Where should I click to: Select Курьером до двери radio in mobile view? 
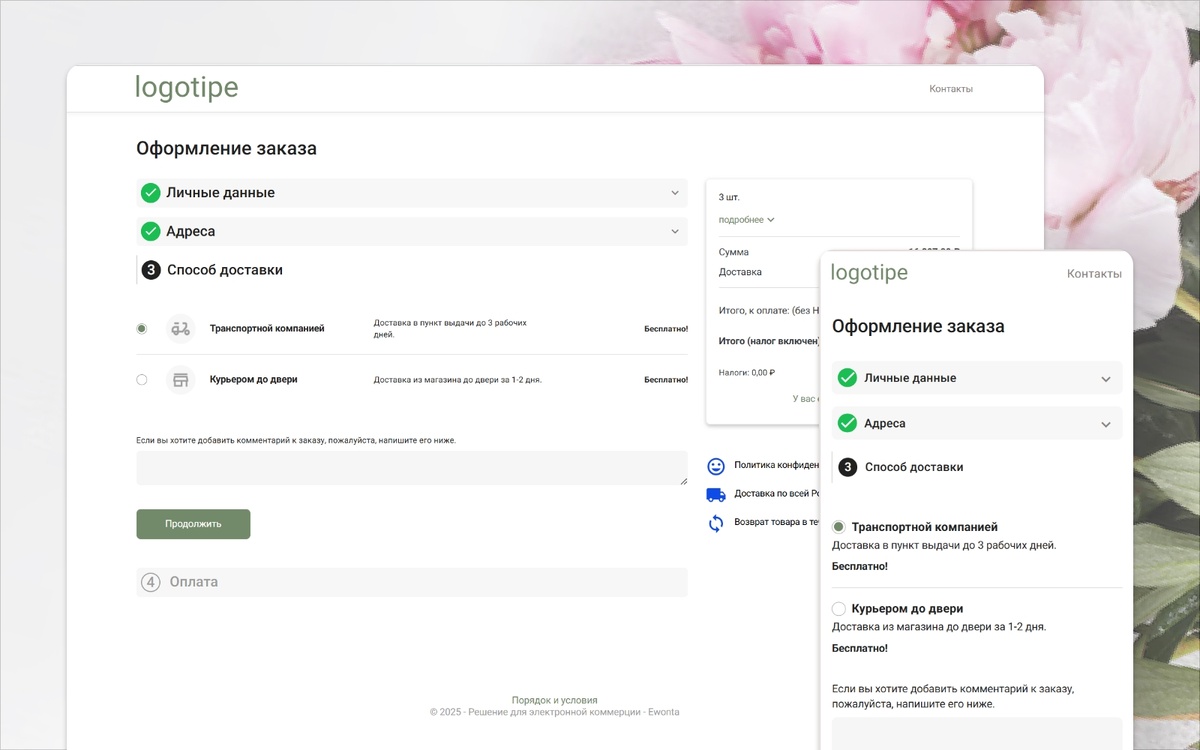(x=839, y=609)
